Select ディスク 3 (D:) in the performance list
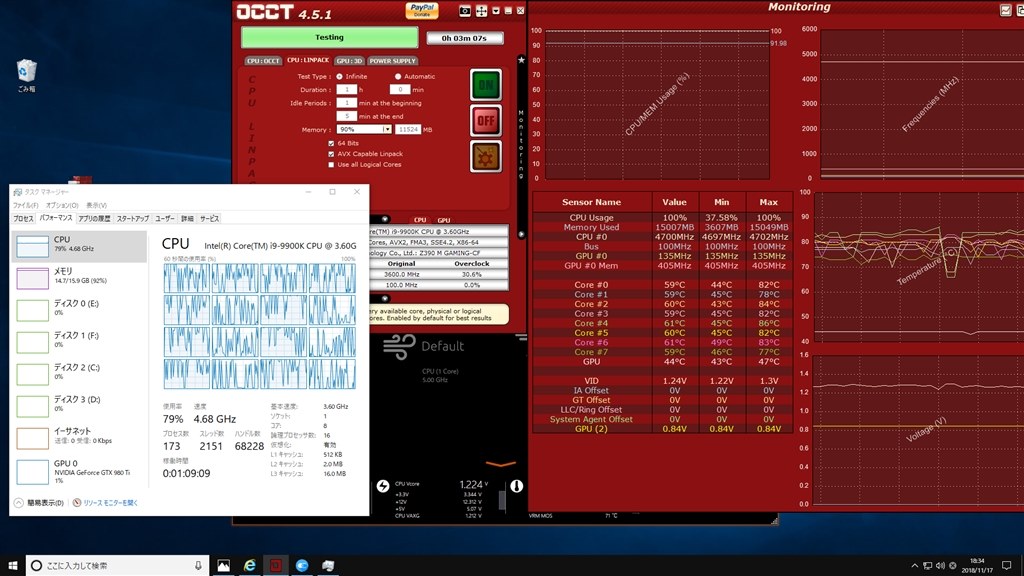 [79, 405]
